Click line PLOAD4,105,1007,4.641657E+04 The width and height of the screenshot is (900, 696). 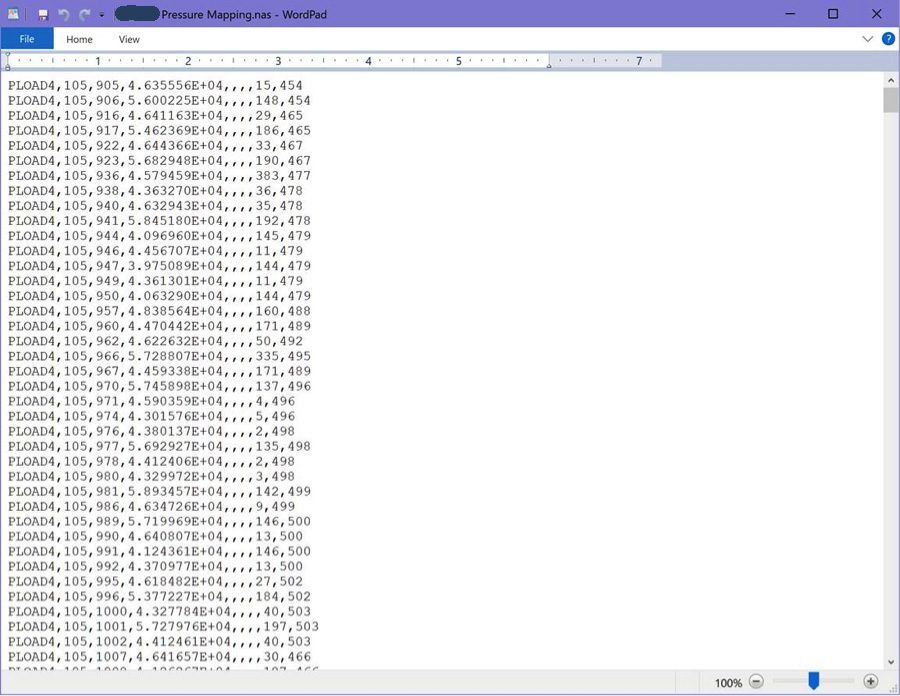pos(159,656)
